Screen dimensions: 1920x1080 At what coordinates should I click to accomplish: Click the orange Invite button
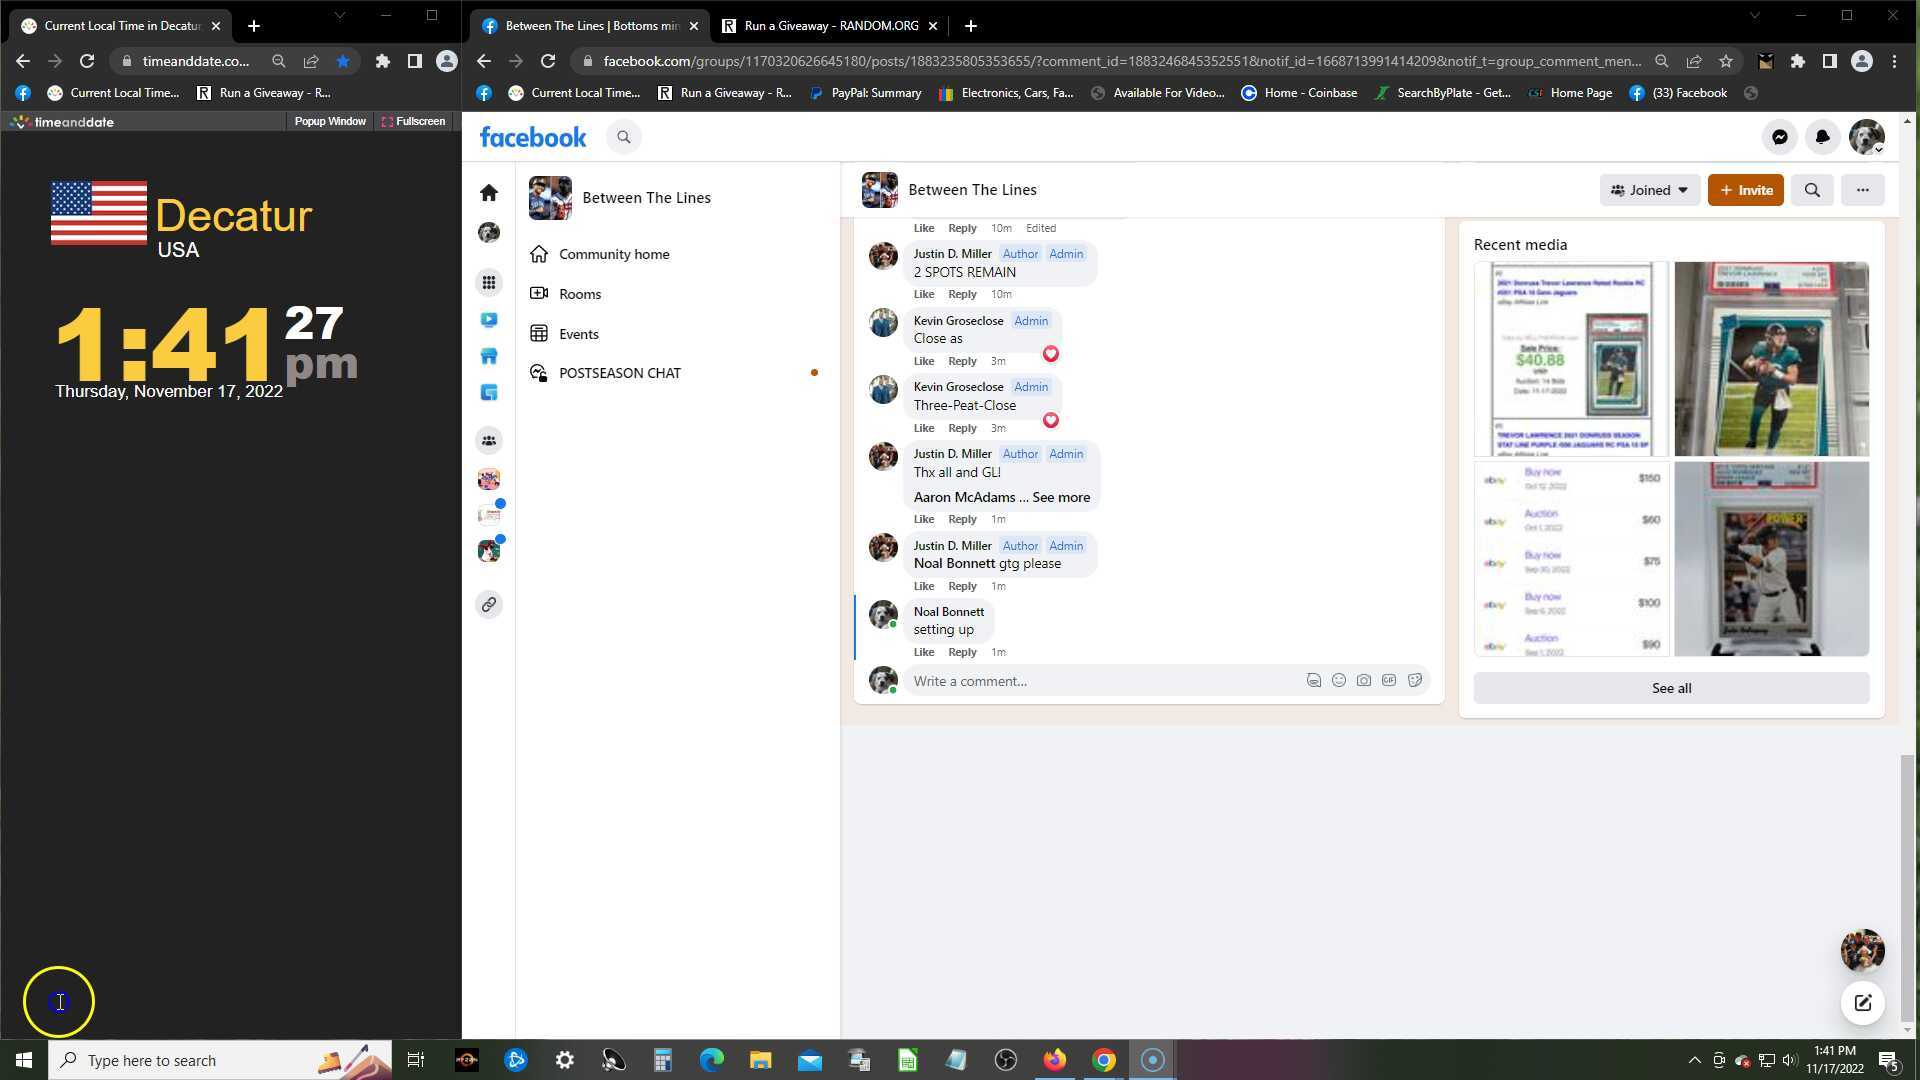(1745, 190)
